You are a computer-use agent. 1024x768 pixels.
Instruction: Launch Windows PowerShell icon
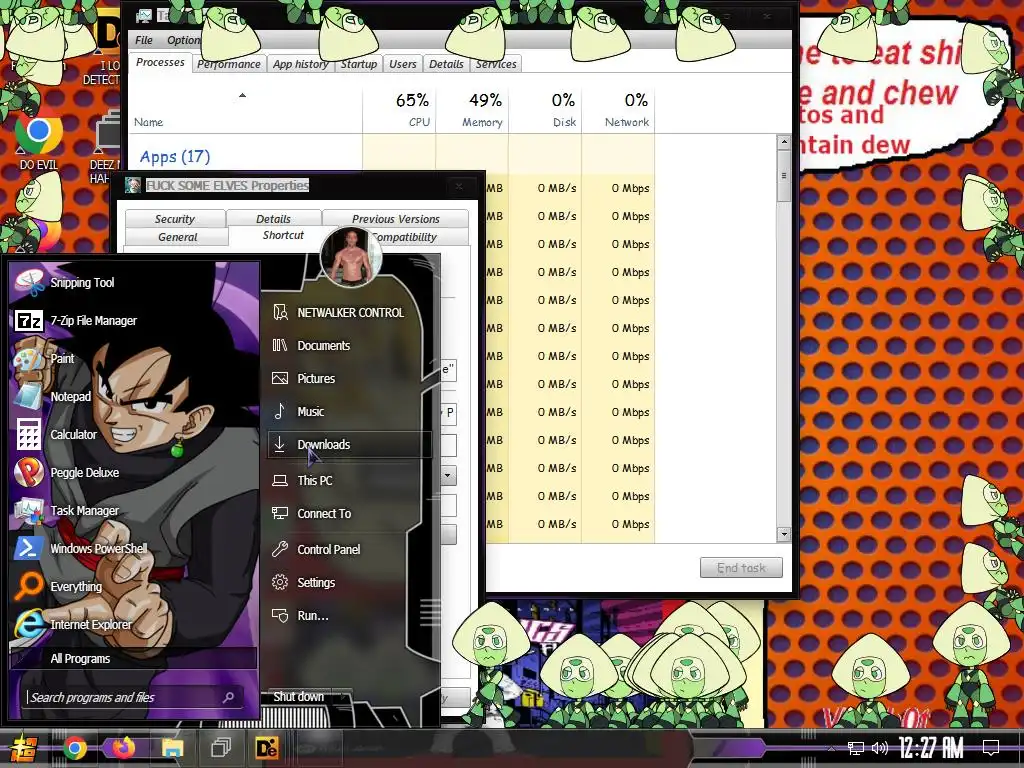pos(29,548)
